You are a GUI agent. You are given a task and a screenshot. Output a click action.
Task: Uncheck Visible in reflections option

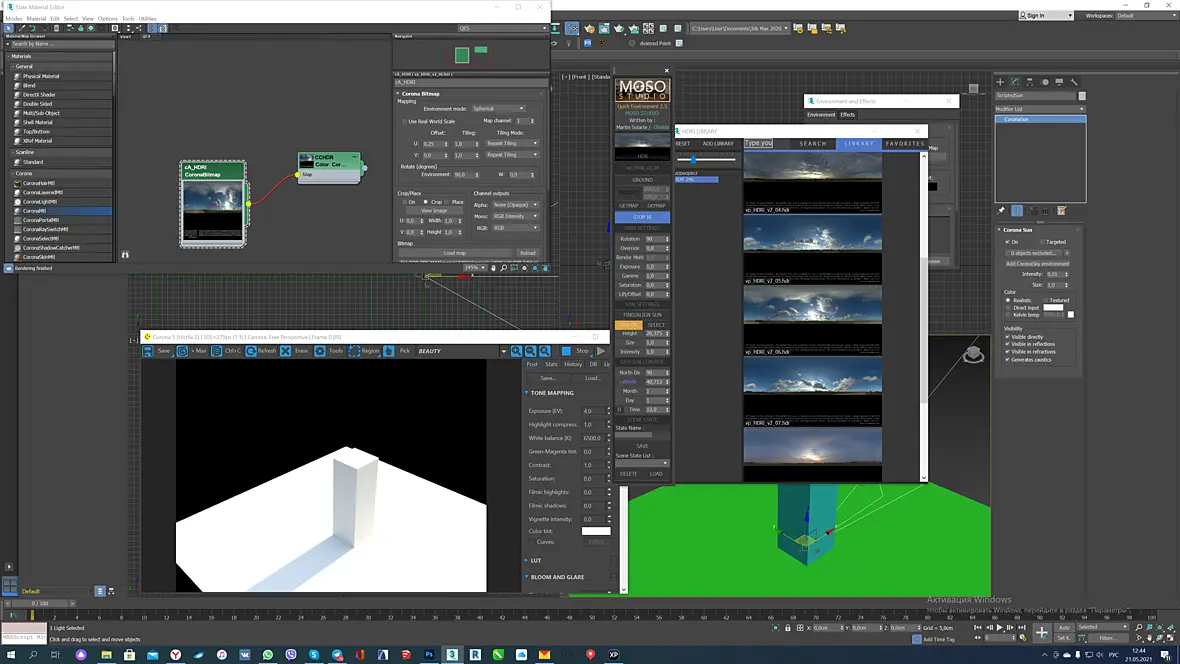1008,344
